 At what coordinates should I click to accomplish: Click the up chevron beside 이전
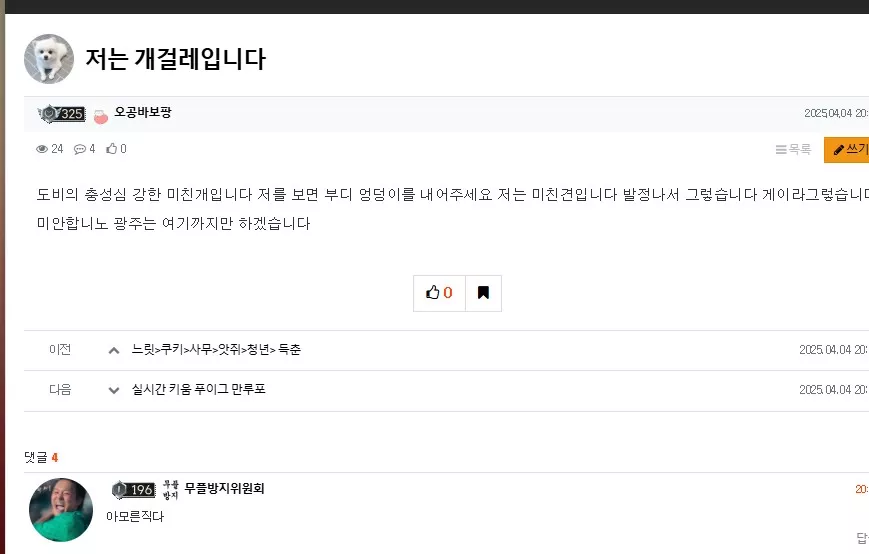[114, 350]
